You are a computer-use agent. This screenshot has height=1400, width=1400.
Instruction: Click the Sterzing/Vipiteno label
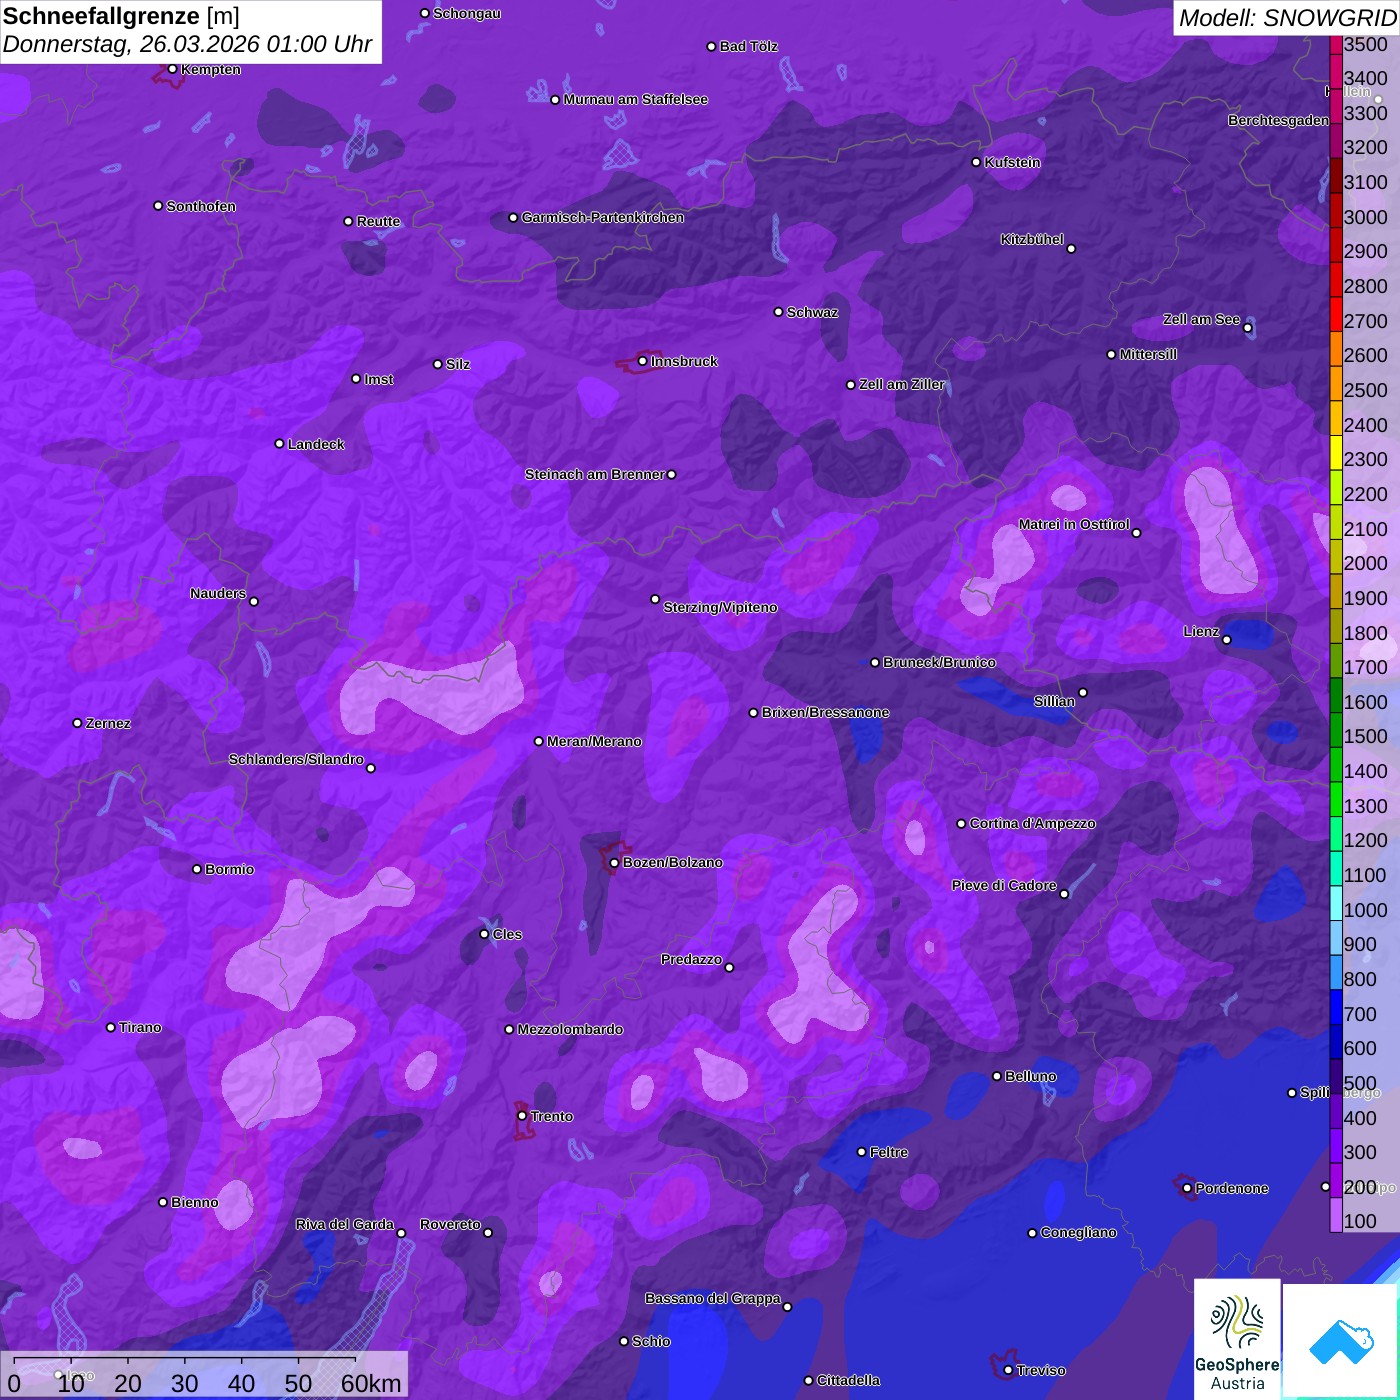720,607
